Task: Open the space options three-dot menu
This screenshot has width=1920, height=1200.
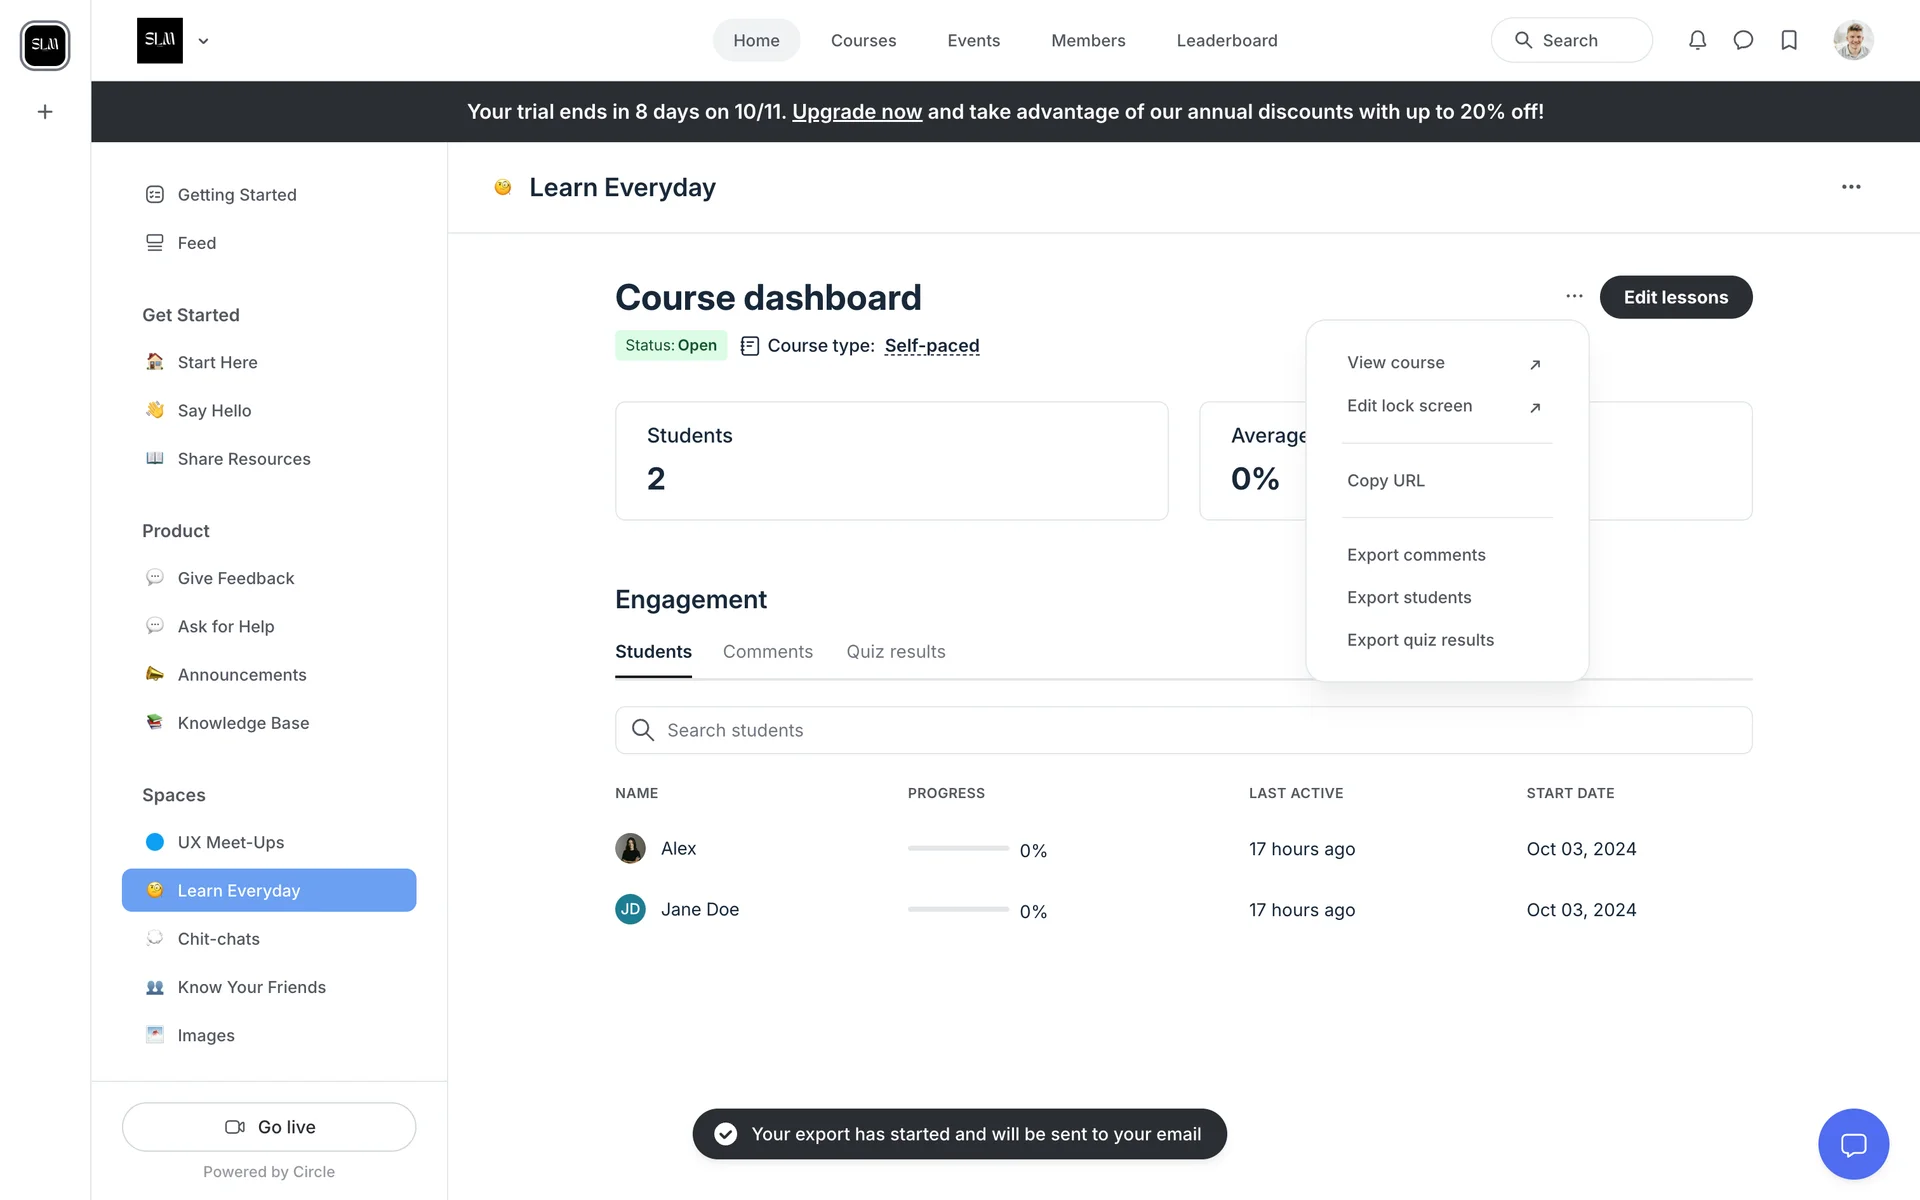Action: pos(1851,187)
